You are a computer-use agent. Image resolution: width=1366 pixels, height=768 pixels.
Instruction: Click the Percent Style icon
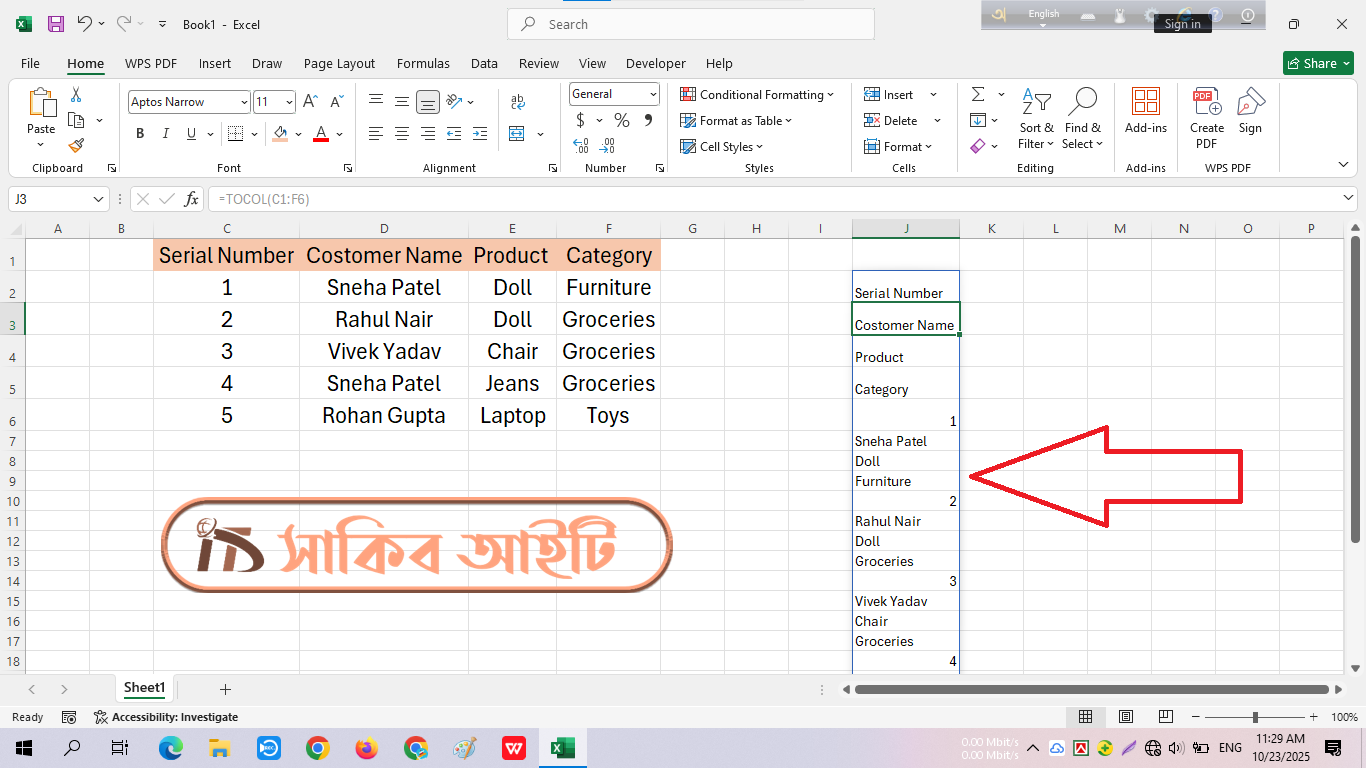(x=622, y=120)
